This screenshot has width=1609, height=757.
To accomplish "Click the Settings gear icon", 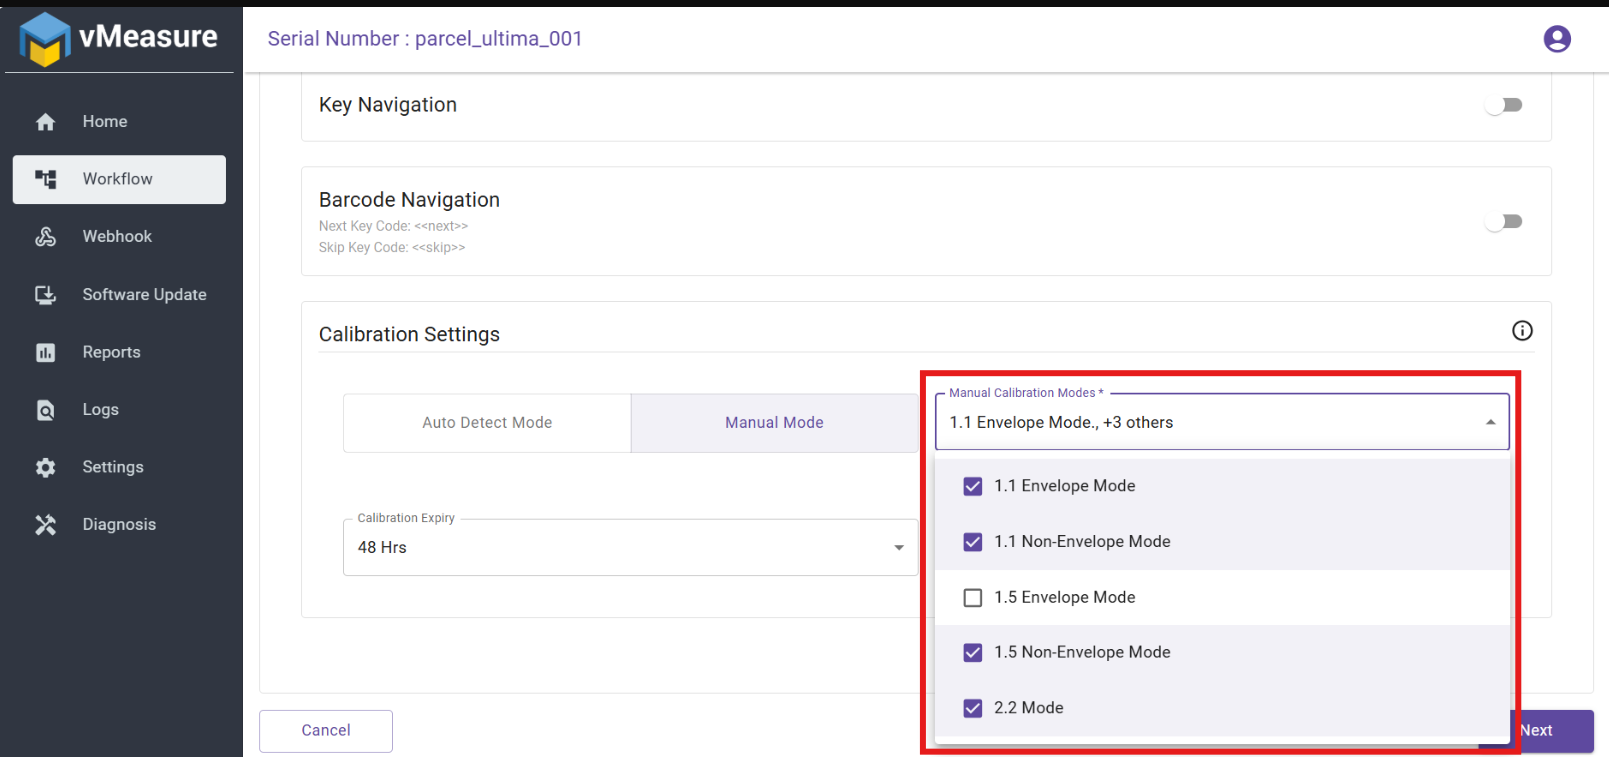I will tap(46, 468).
